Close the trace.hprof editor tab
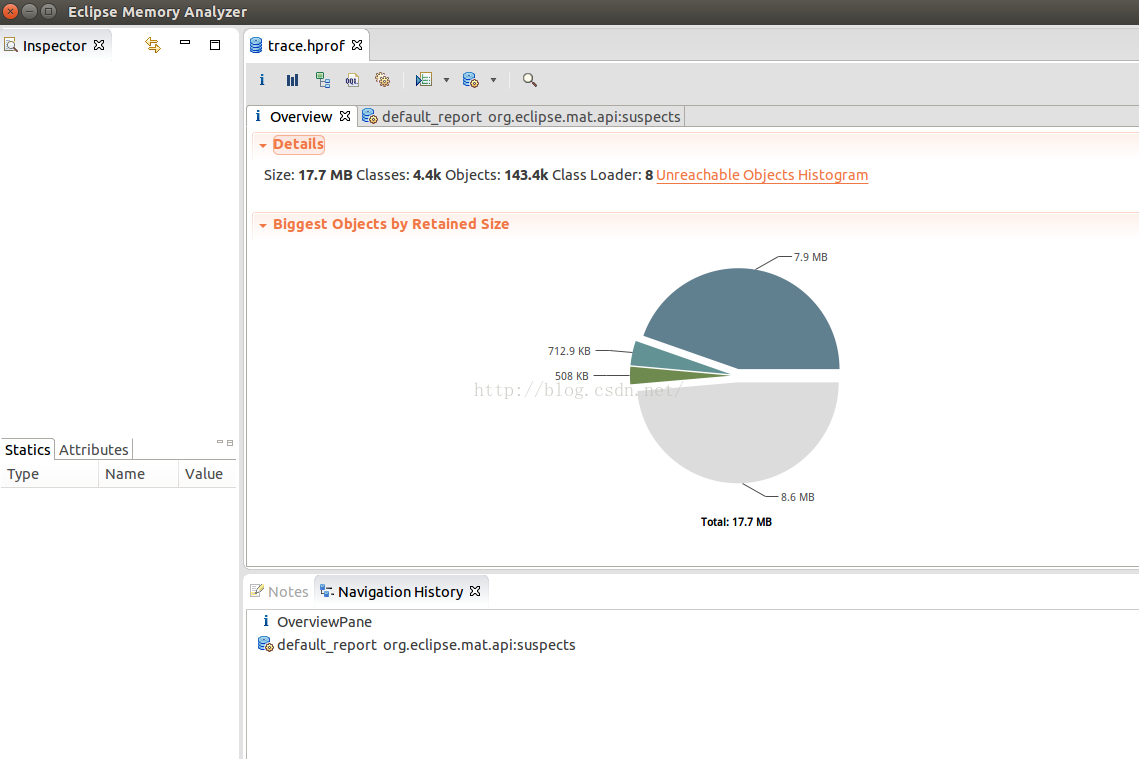The image size is (1139, 759). point(357,45)
